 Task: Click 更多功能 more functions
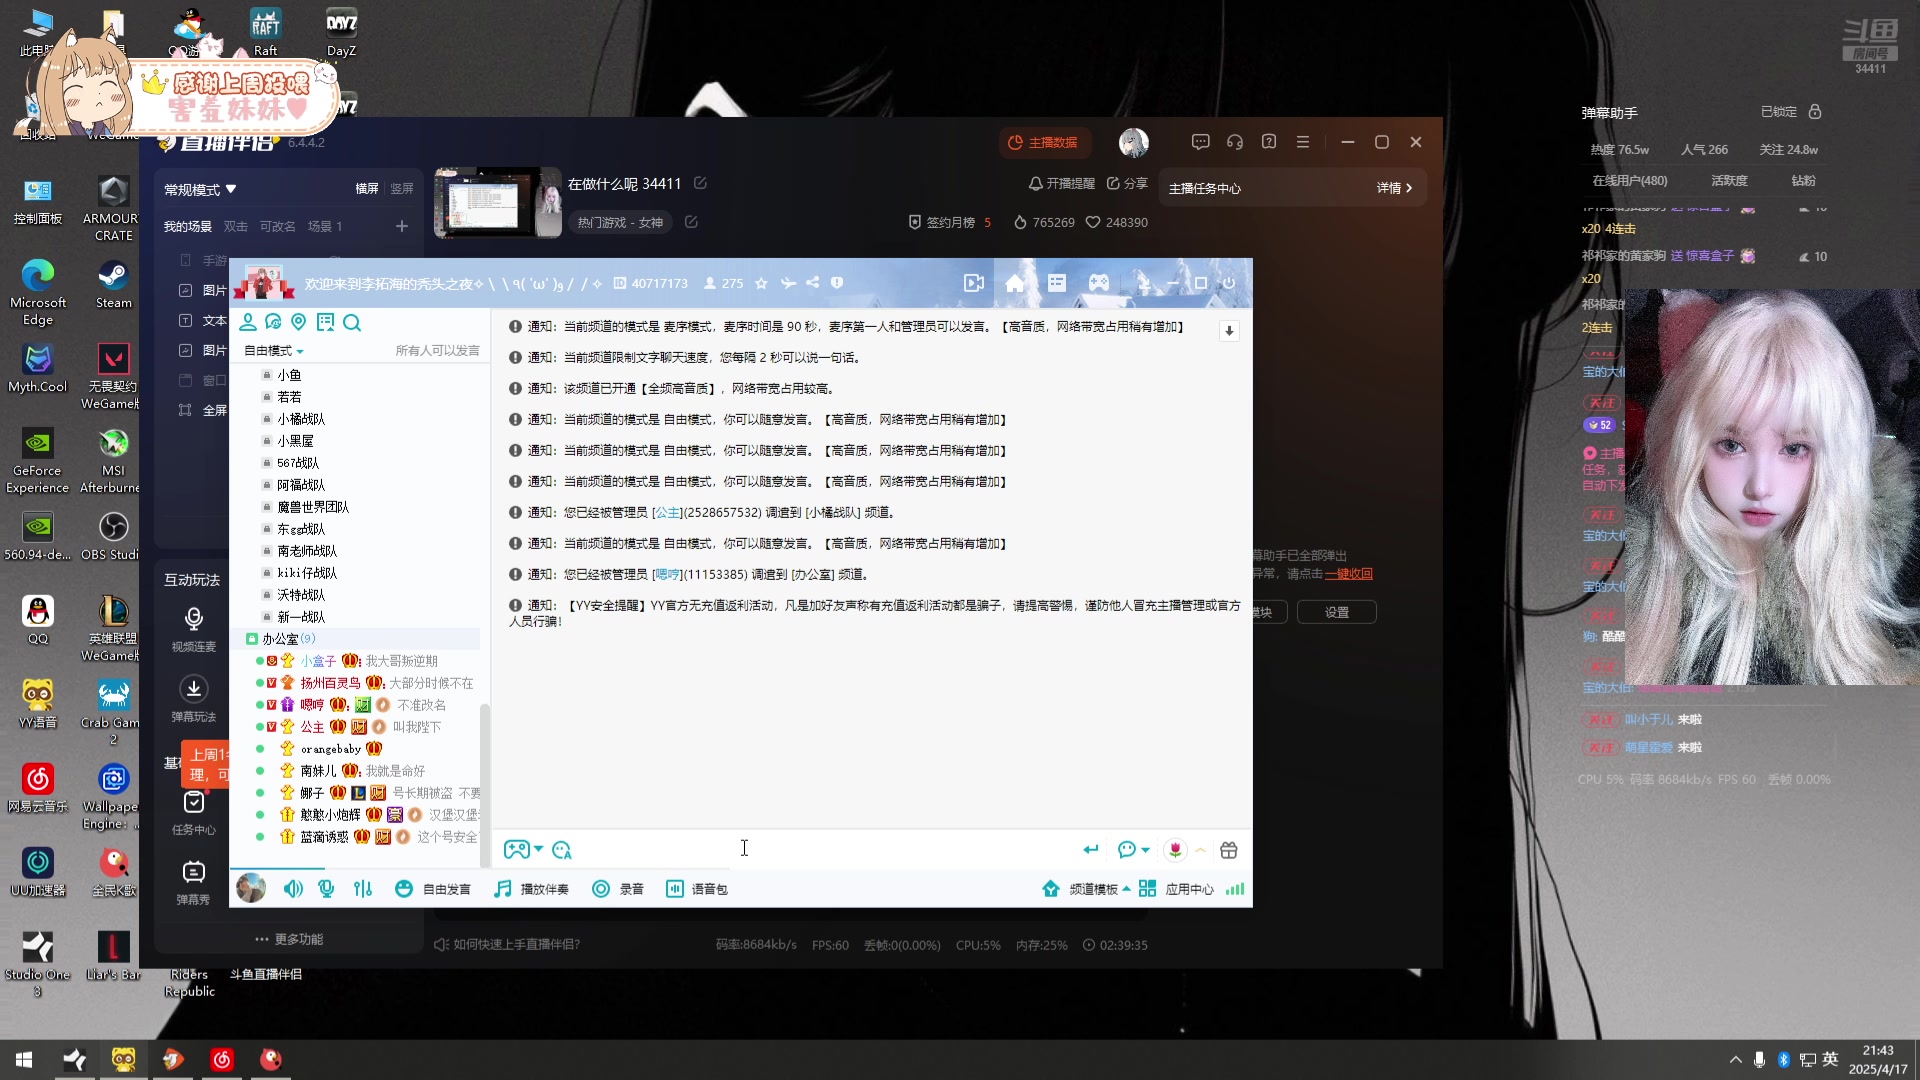[x=289, y=939]
